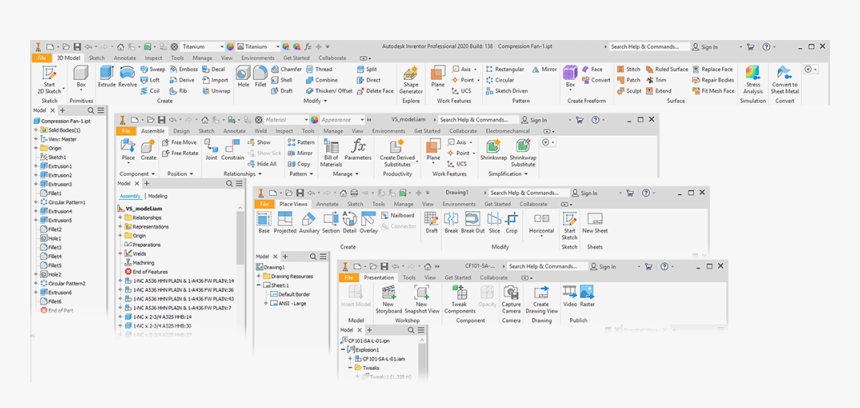Add a New Sheet in the drawing window
This screenshot has width=860, height=408.
[595, 223]
